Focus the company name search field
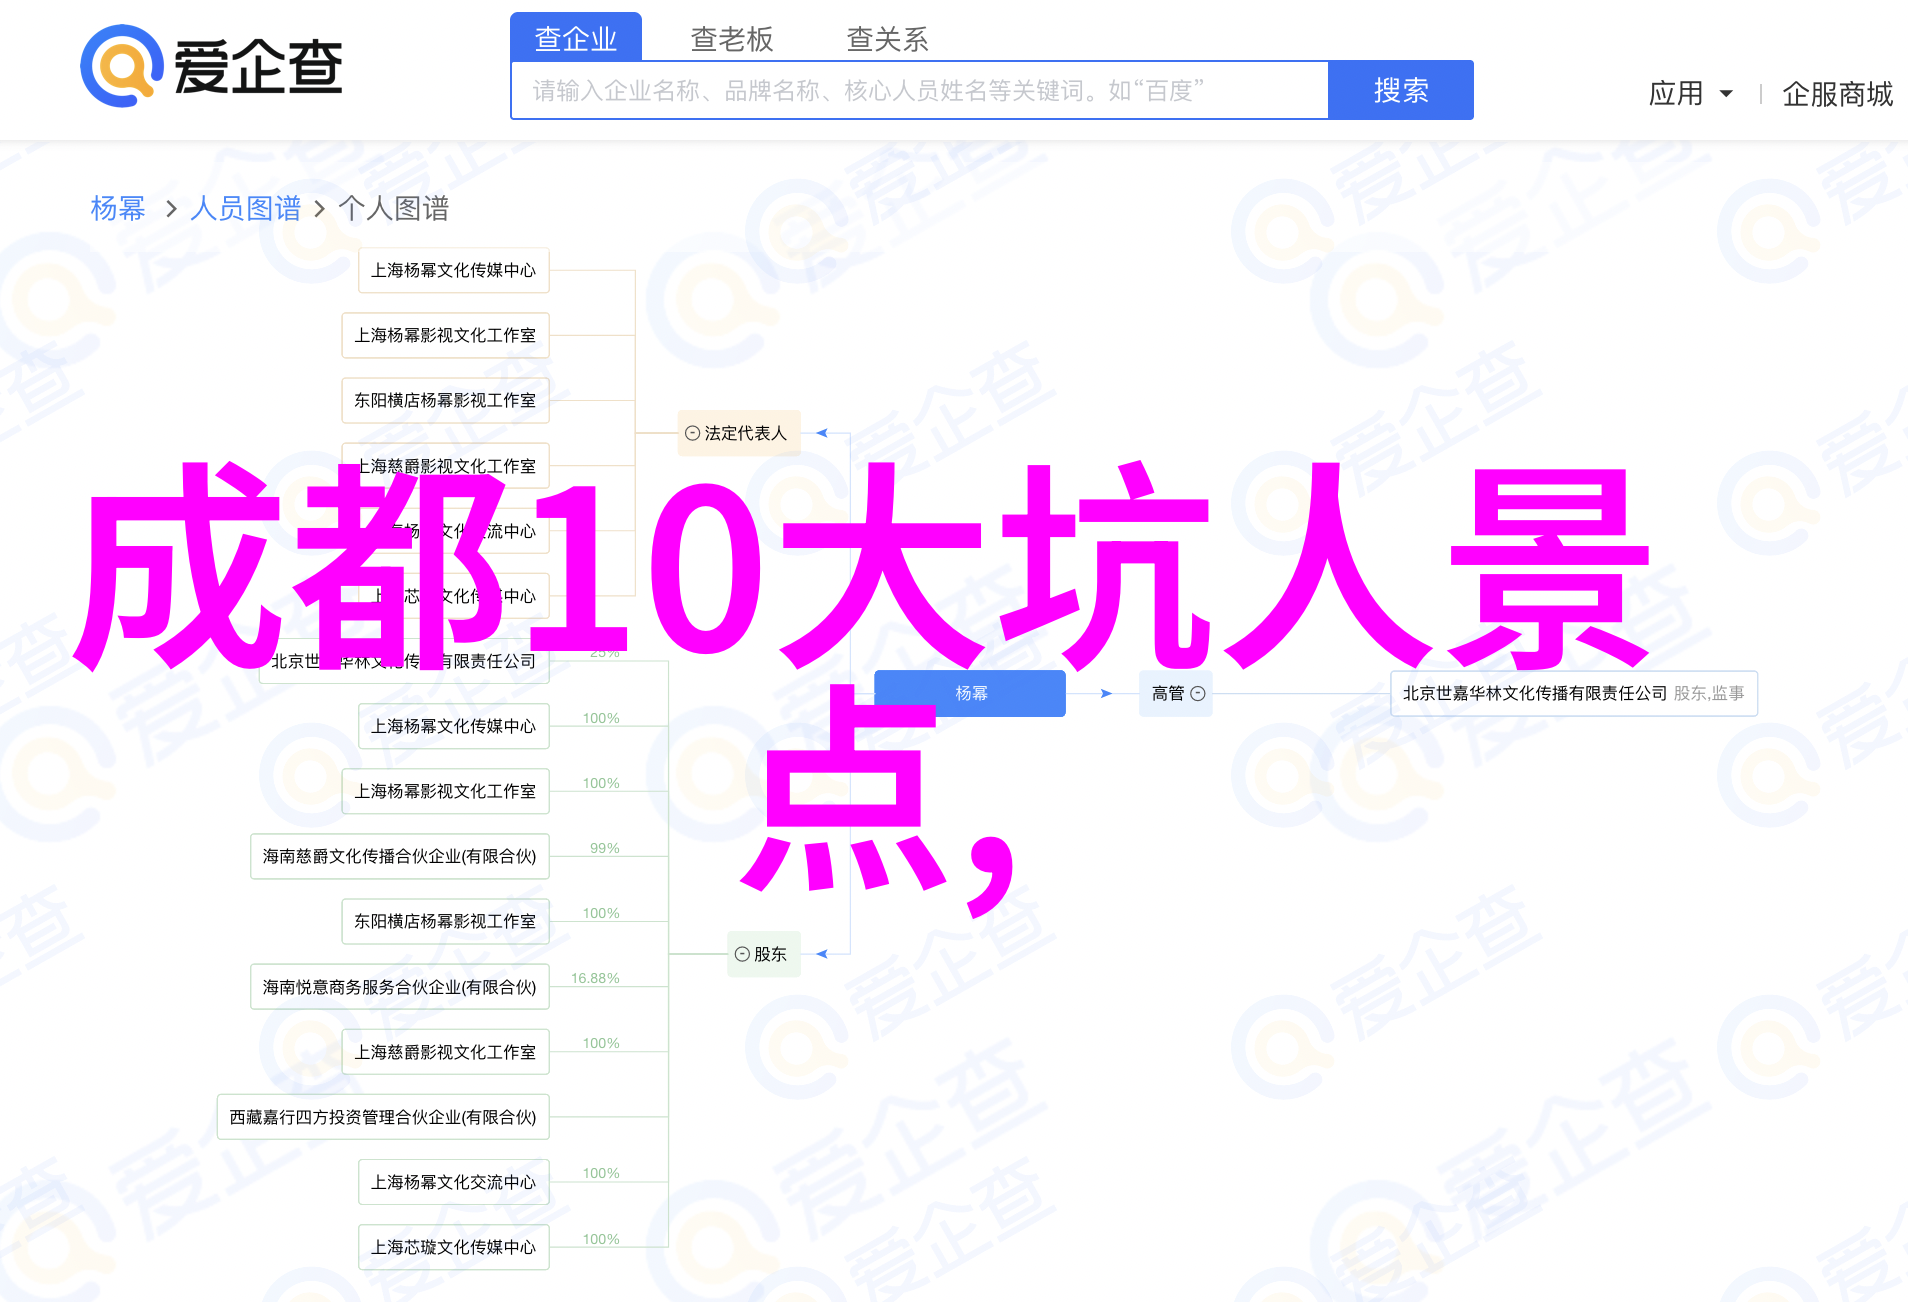1908x1302 pixels. coord(920,90)
